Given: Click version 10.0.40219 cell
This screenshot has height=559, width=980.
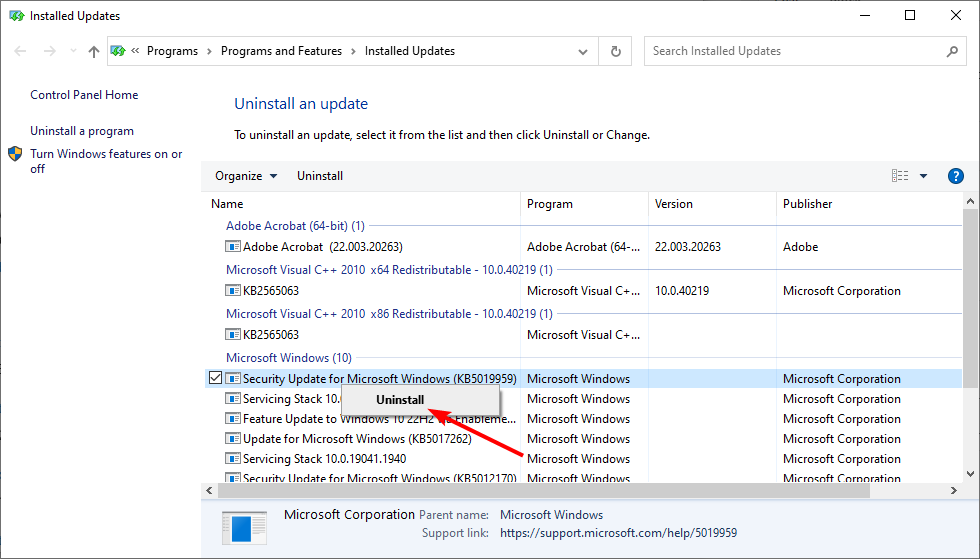Looking at the screenshot, I should click(x=682, y=291).
